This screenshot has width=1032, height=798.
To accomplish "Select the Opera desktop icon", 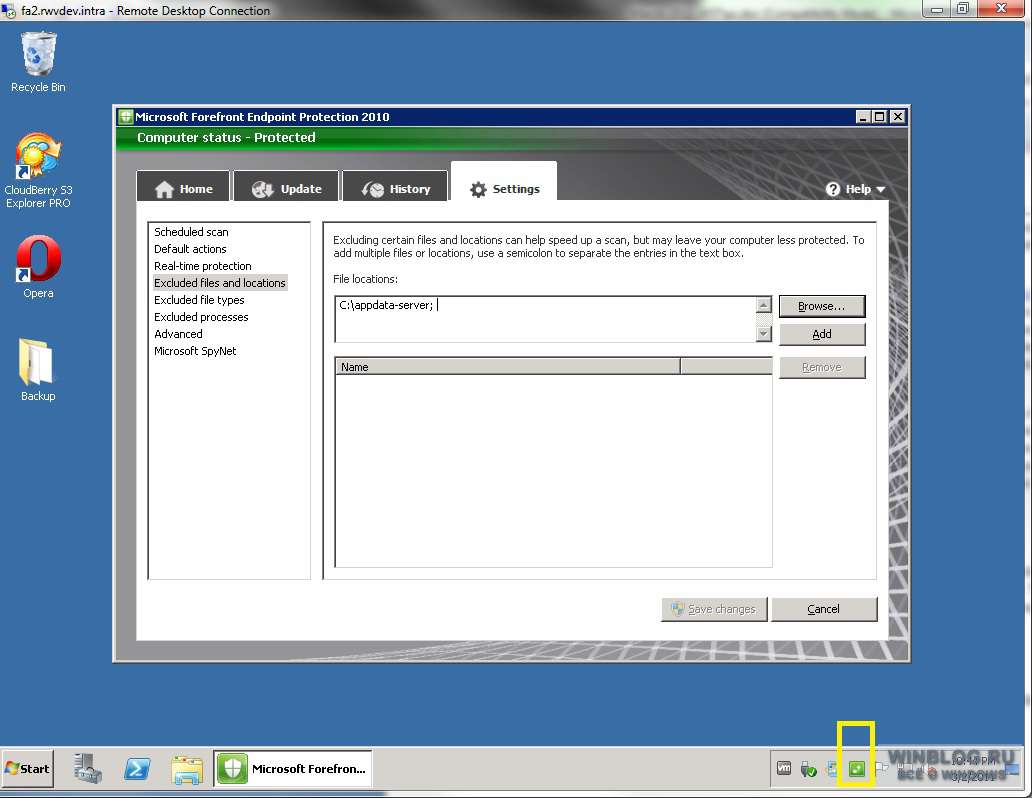I will coord(38,267).
